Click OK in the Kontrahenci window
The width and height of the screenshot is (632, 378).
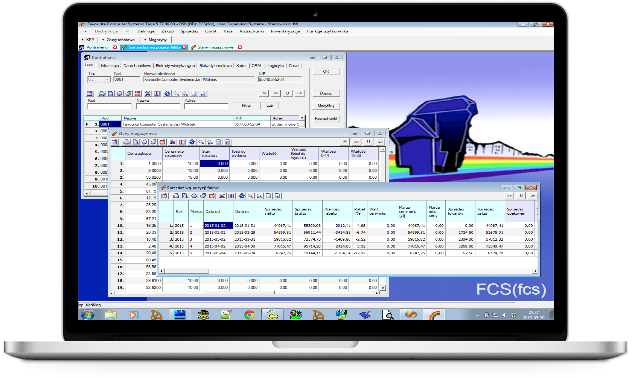tap(326, 71)
